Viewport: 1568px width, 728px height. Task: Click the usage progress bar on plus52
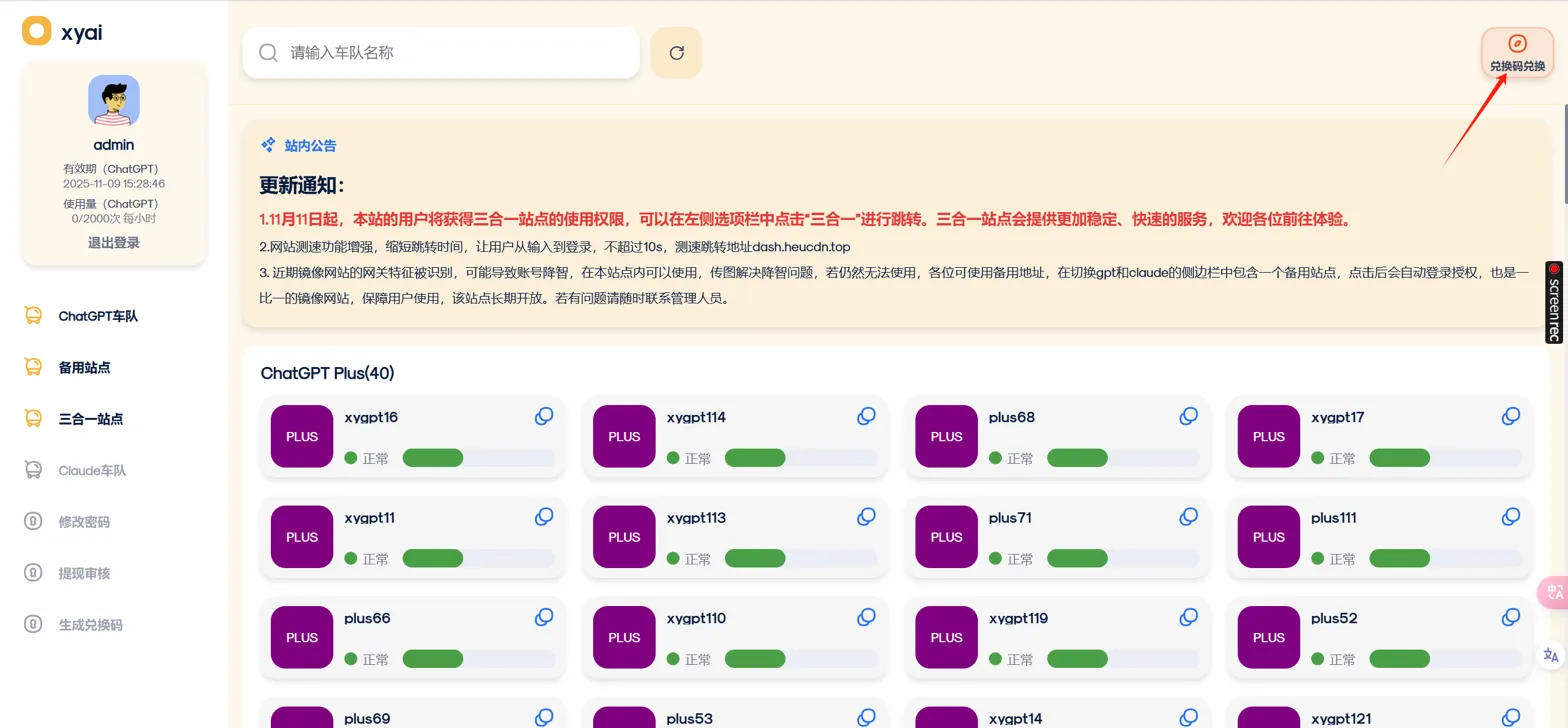click(x=1445, y=660)
